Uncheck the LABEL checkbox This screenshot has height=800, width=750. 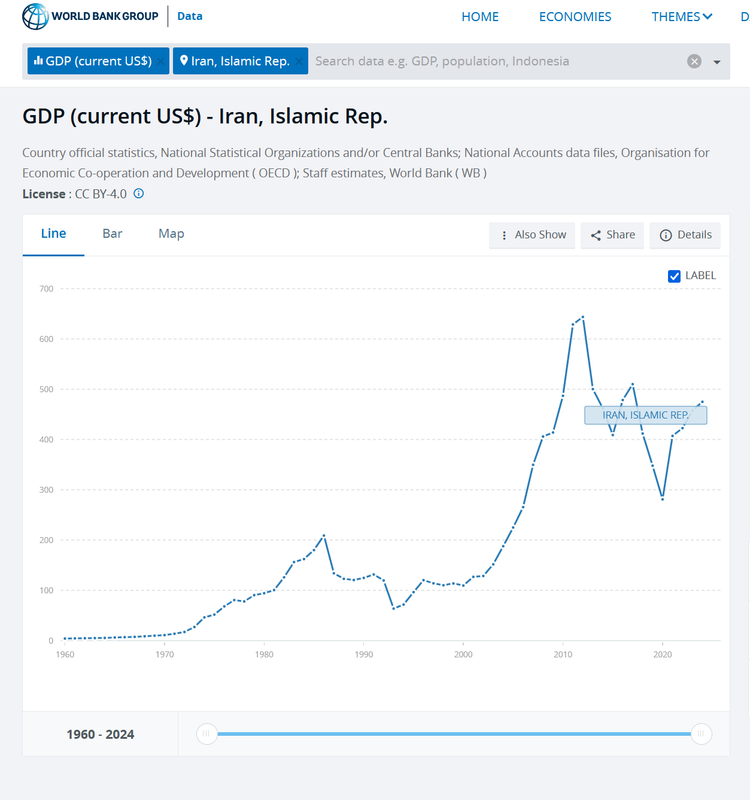[674, 276]
